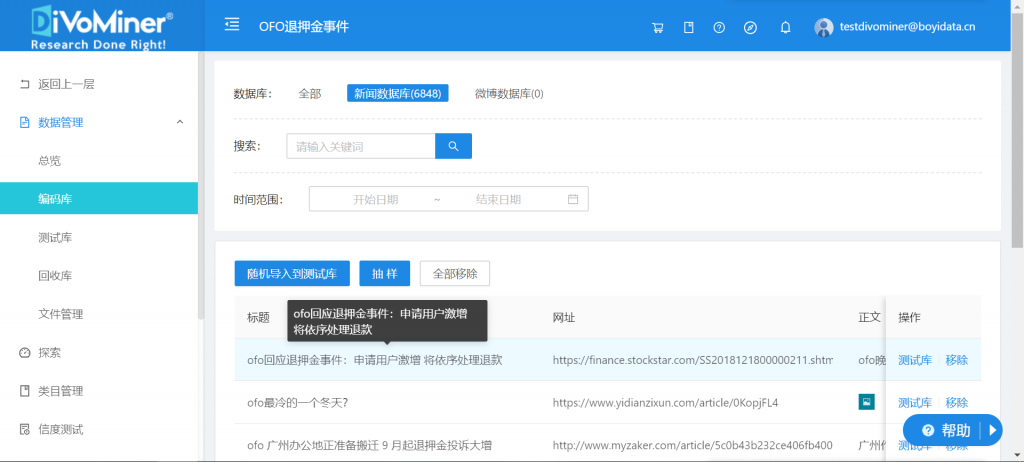Select 全部 database filter
1024x462 pixels.
pyautogui.click(x=310, y=93)
